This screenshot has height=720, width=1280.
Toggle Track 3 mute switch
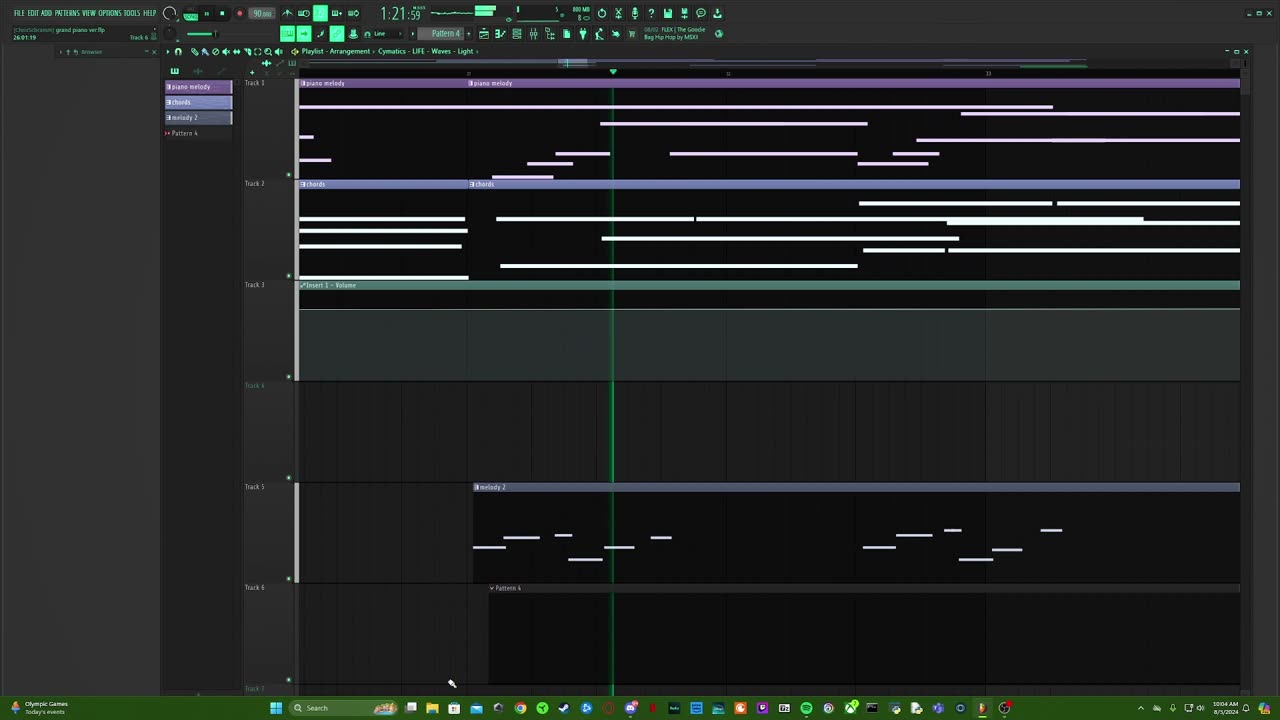289,377
